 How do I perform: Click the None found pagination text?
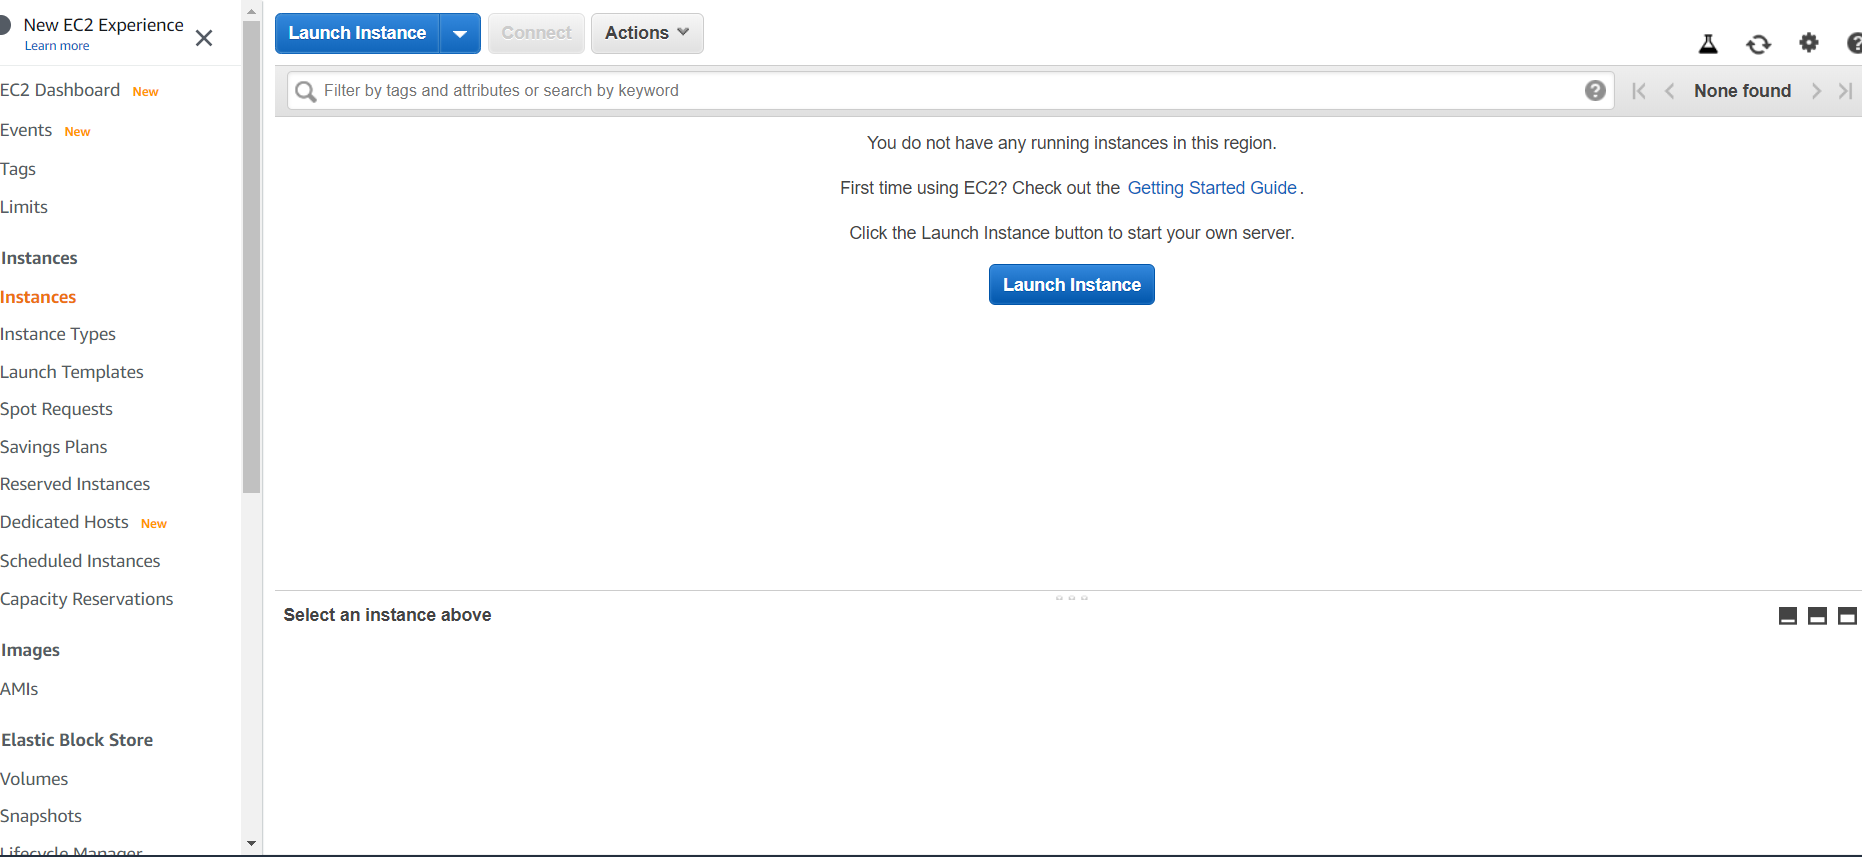pyautogui.click(x=1742, y=91)
